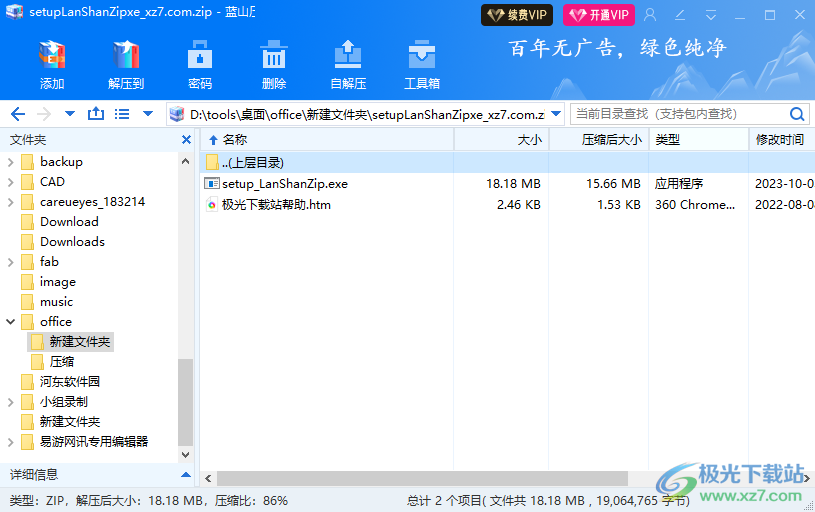Screen dimensions: 815x512
Task: Click the htm file Chrome icon
Action: pos(212,204)
